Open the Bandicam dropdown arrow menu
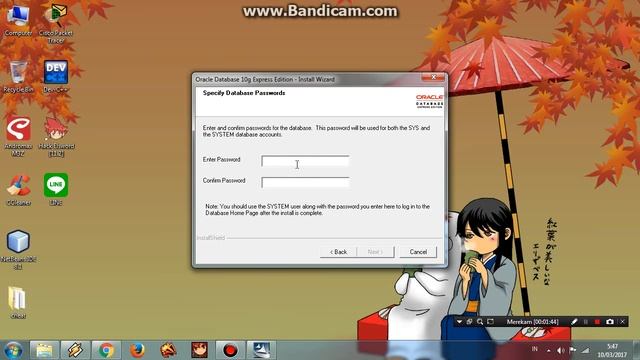Image resolution: width=640 pixels, height=360 pixels. pos(459,322)
